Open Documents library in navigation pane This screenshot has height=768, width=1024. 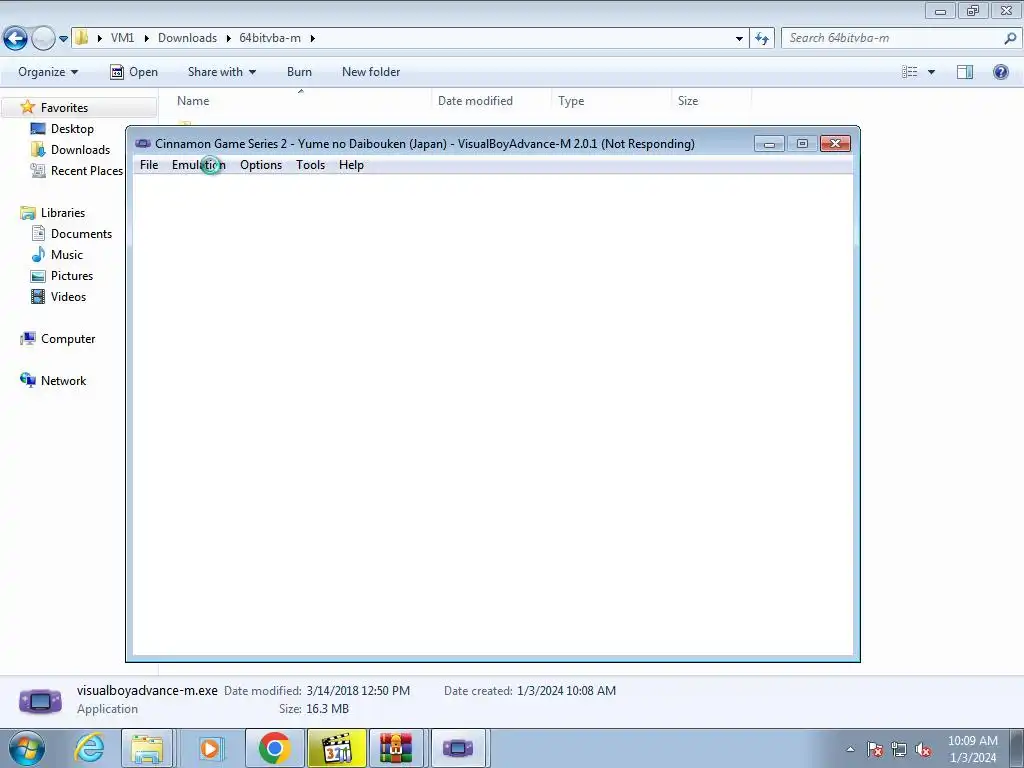81,234
